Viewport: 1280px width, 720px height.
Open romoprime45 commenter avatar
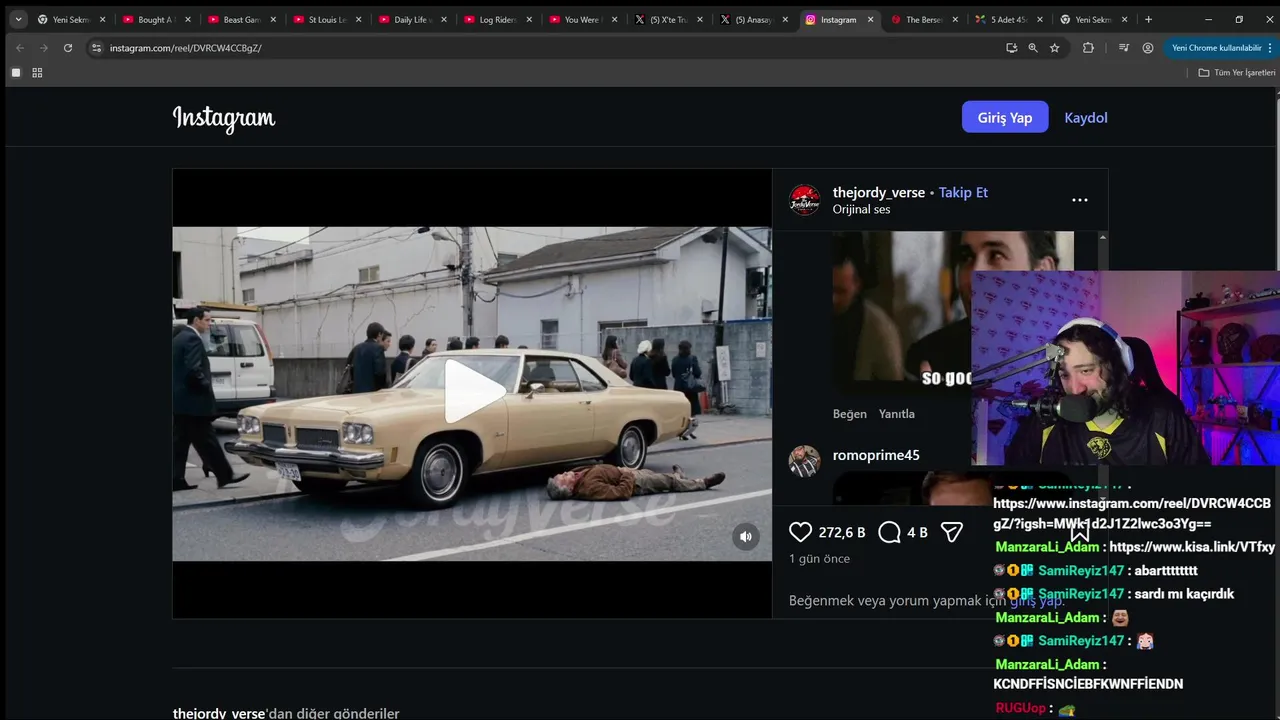click(805, 461)
